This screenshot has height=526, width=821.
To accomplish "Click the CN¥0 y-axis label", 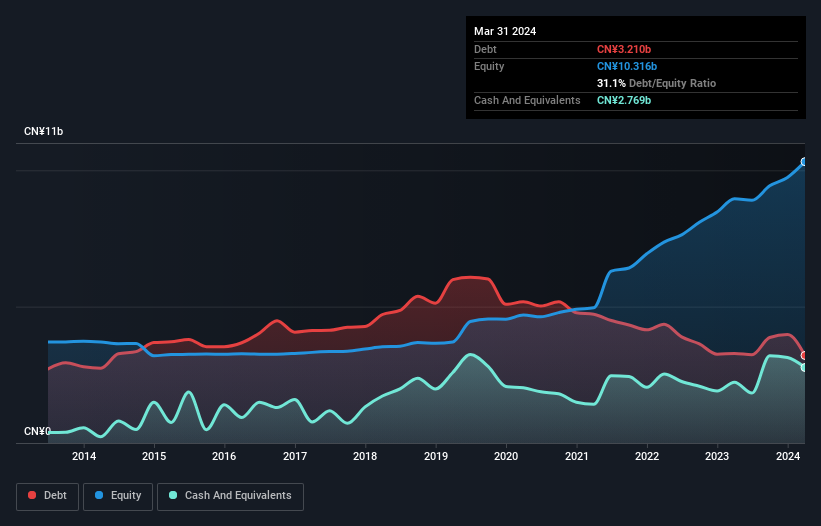I will point(37,431).
